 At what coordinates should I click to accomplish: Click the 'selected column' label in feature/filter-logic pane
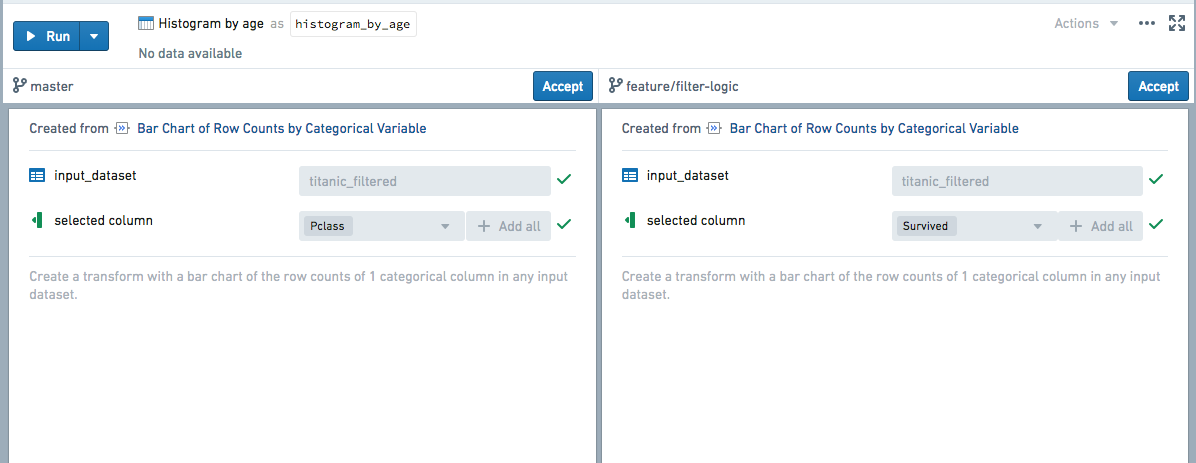[x=696, y=220]
